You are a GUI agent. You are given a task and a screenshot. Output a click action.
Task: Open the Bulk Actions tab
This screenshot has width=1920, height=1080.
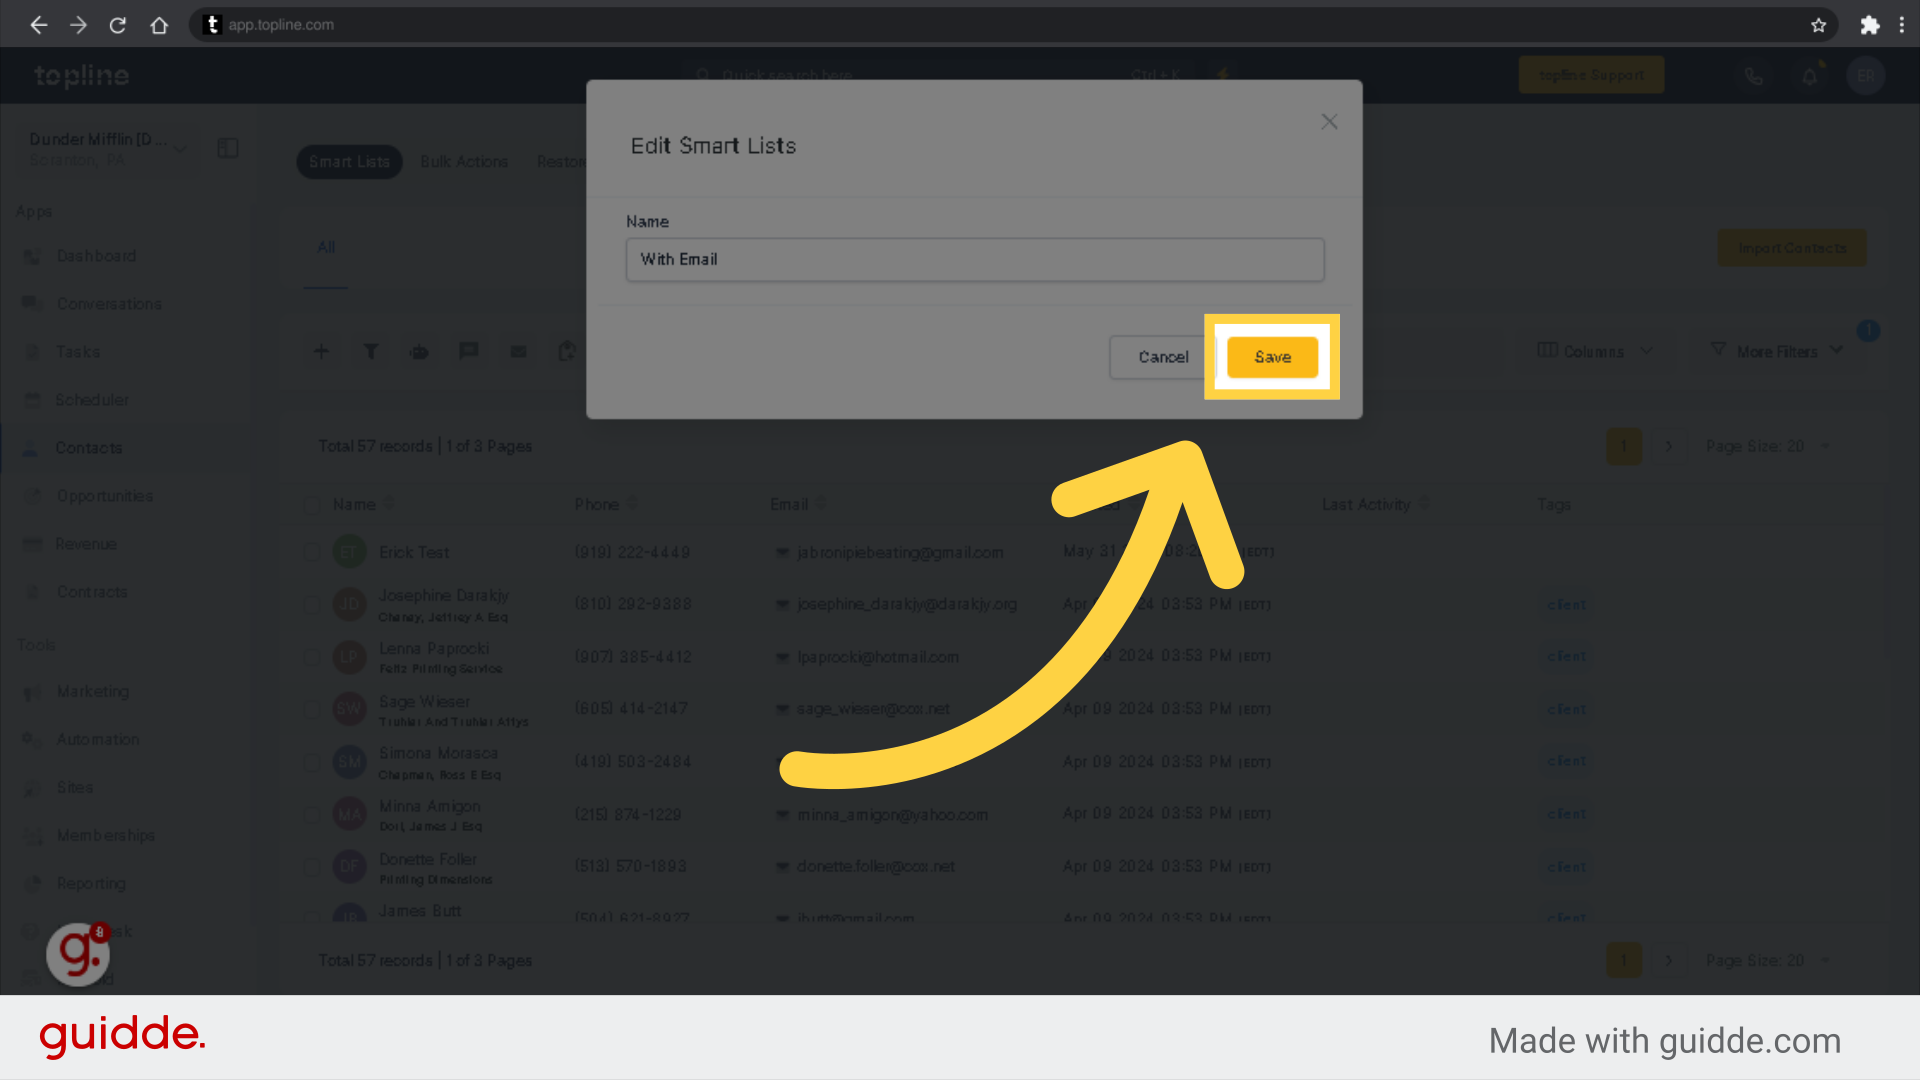(464, 161)
